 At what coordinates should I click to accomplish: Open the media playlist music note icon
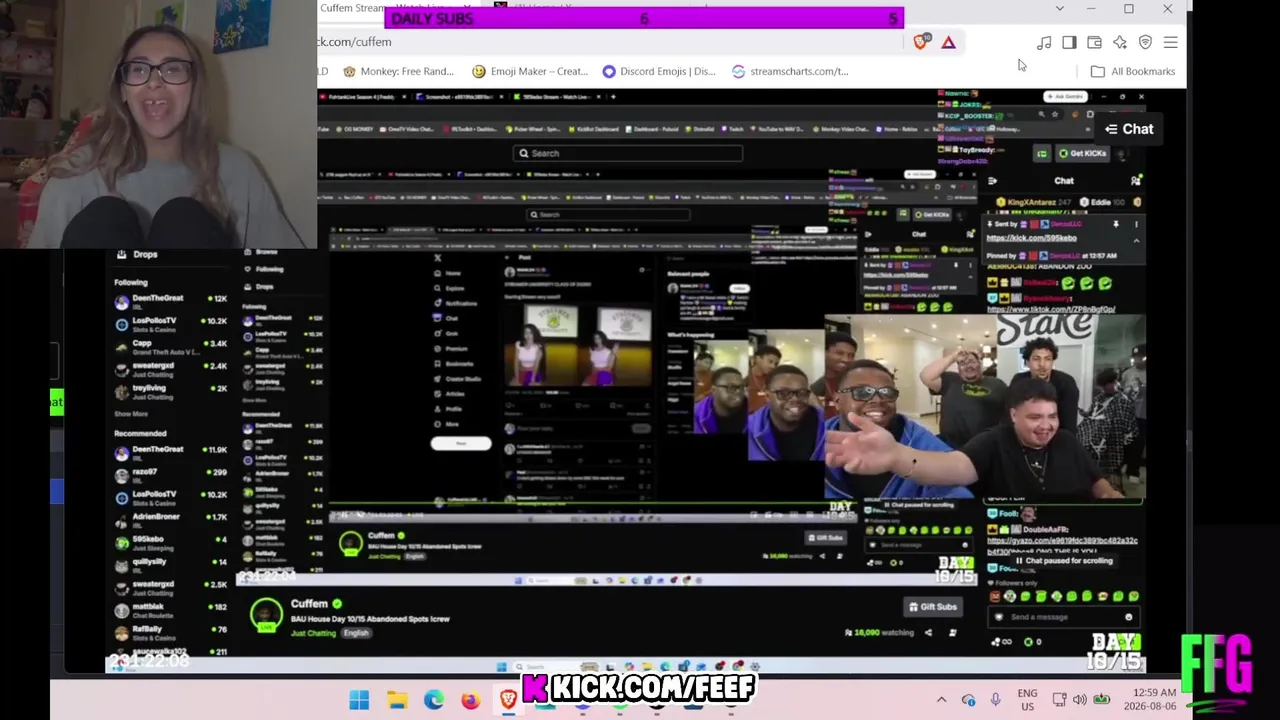click(1044, 43)
